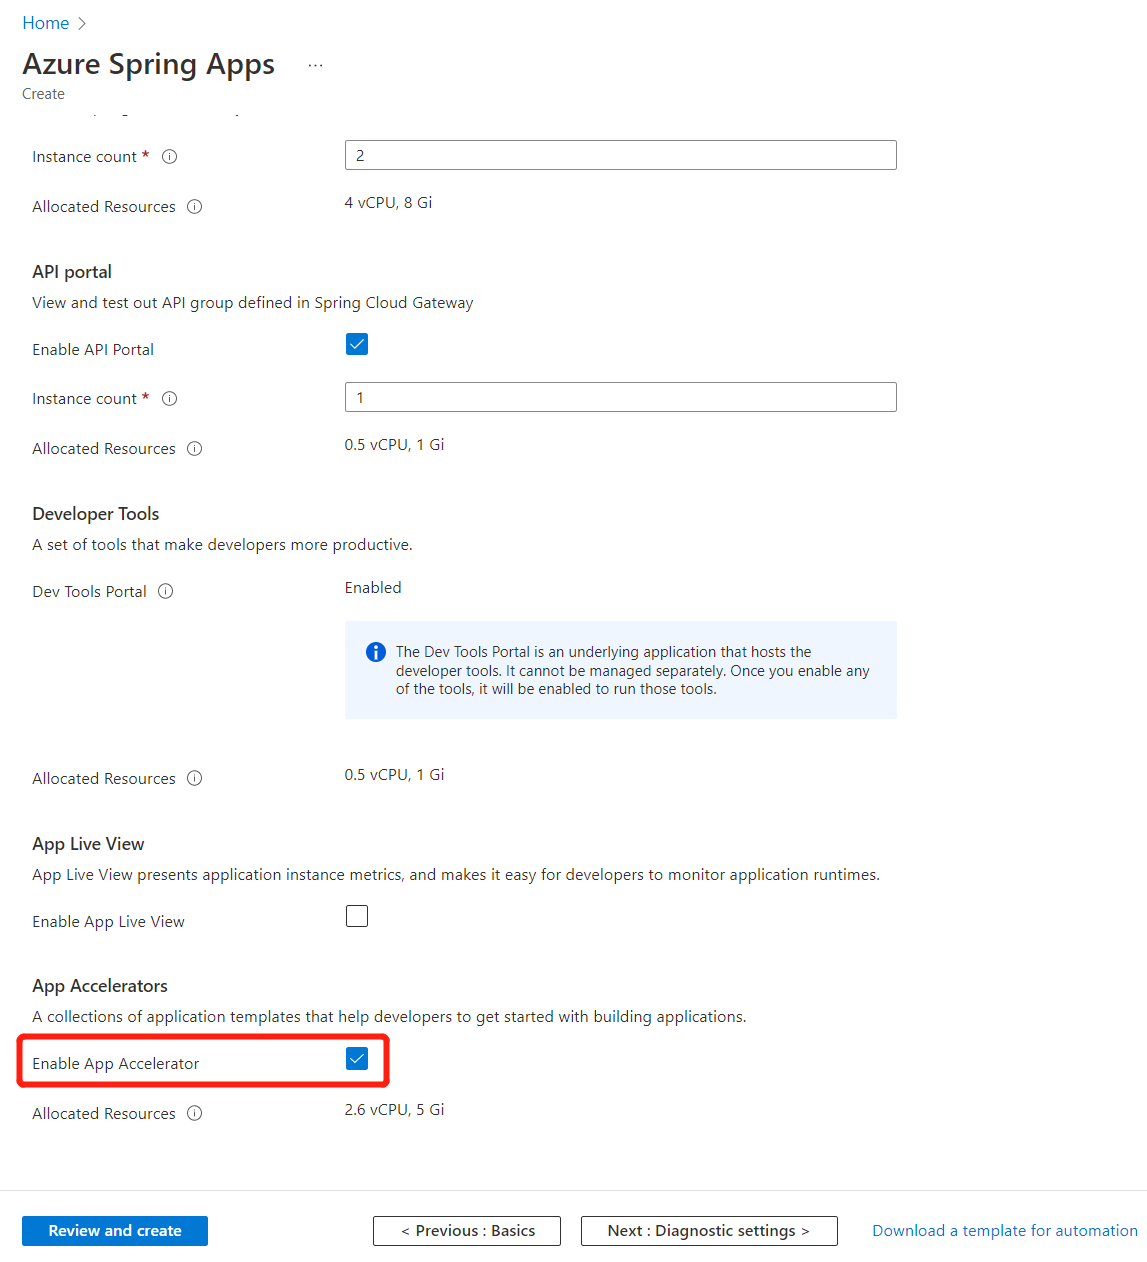Viewport: 1147px width, 1262px height.
Task: Click the App Live View section heading
Action: [x=88, y=844]
